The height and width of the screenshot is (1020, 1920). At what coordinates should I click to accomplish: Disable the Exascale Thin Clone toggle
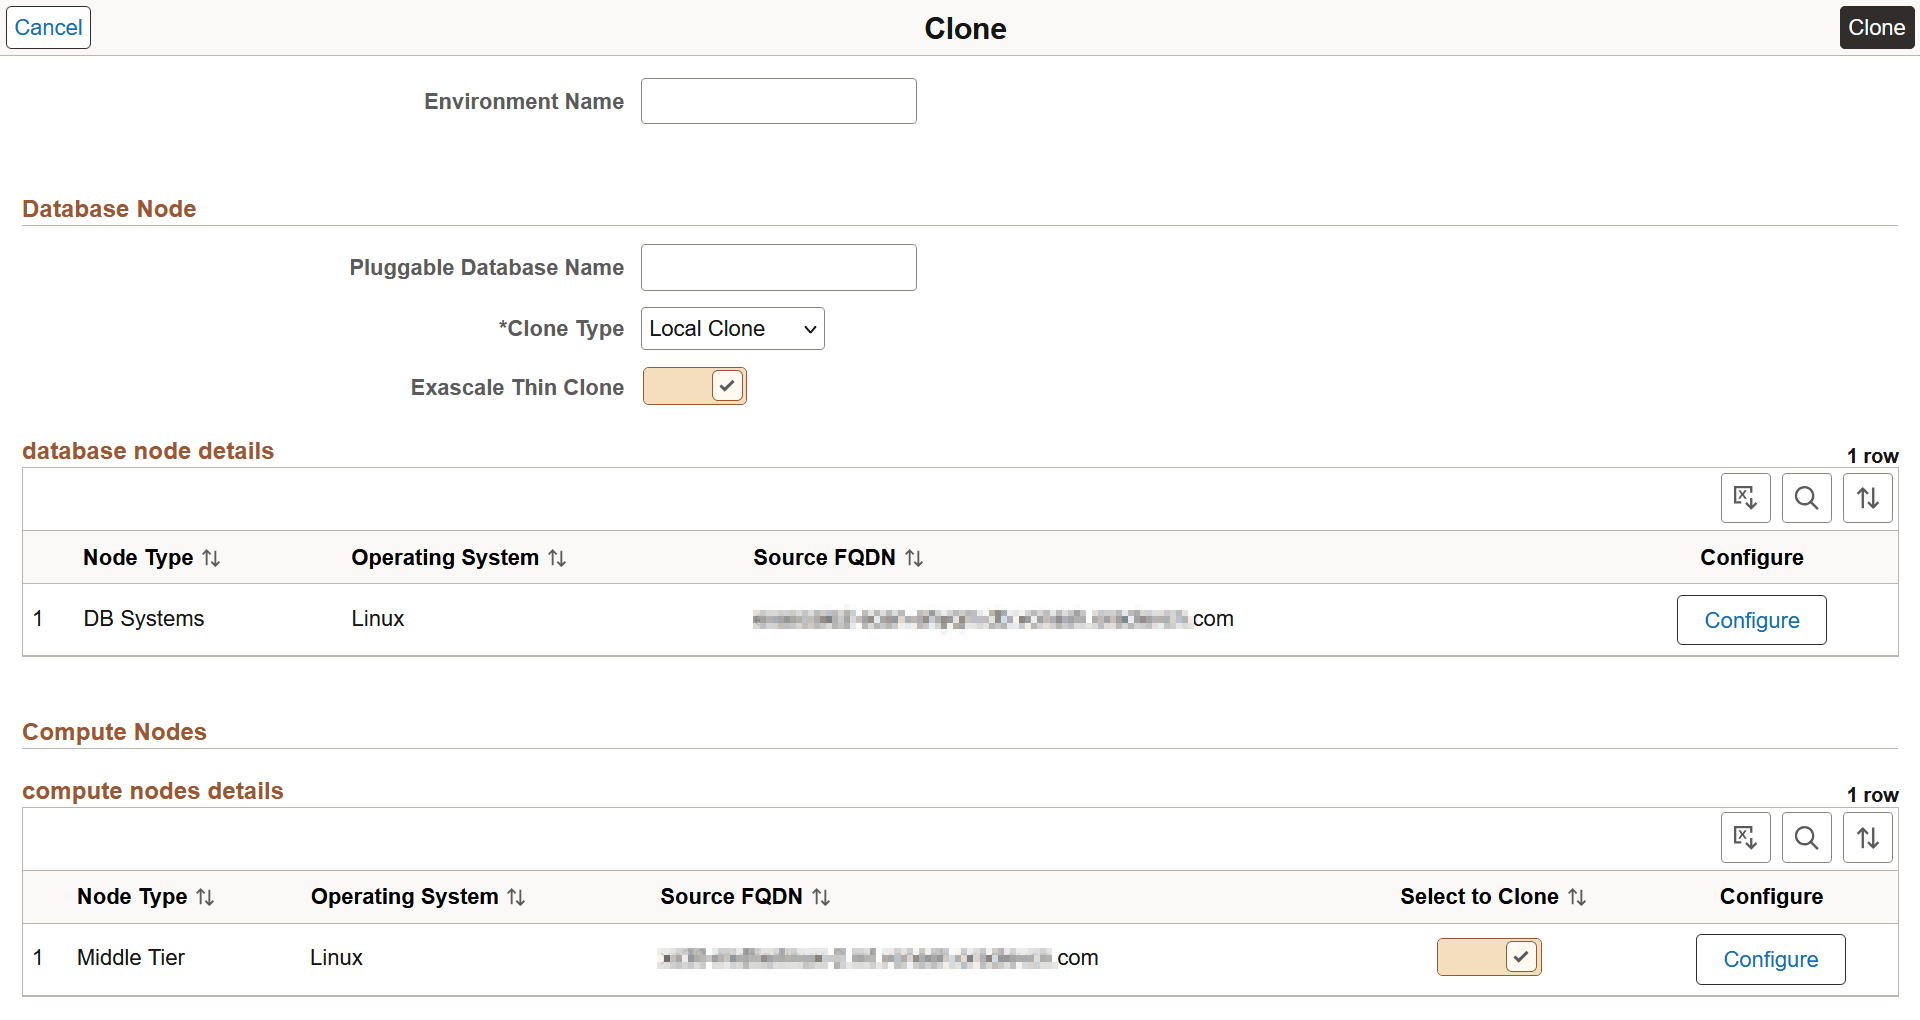tap(694, 386)
